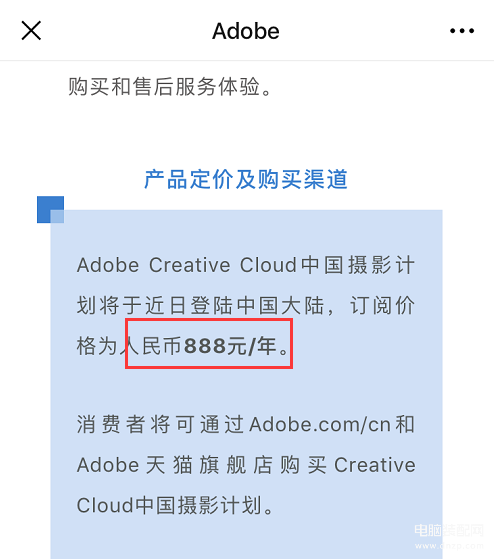Image resolution: width=494 pixels, height=559 pixels.
Task: Click the 购买和售后服务体验 text line
Action: click(x=170, y=87)
